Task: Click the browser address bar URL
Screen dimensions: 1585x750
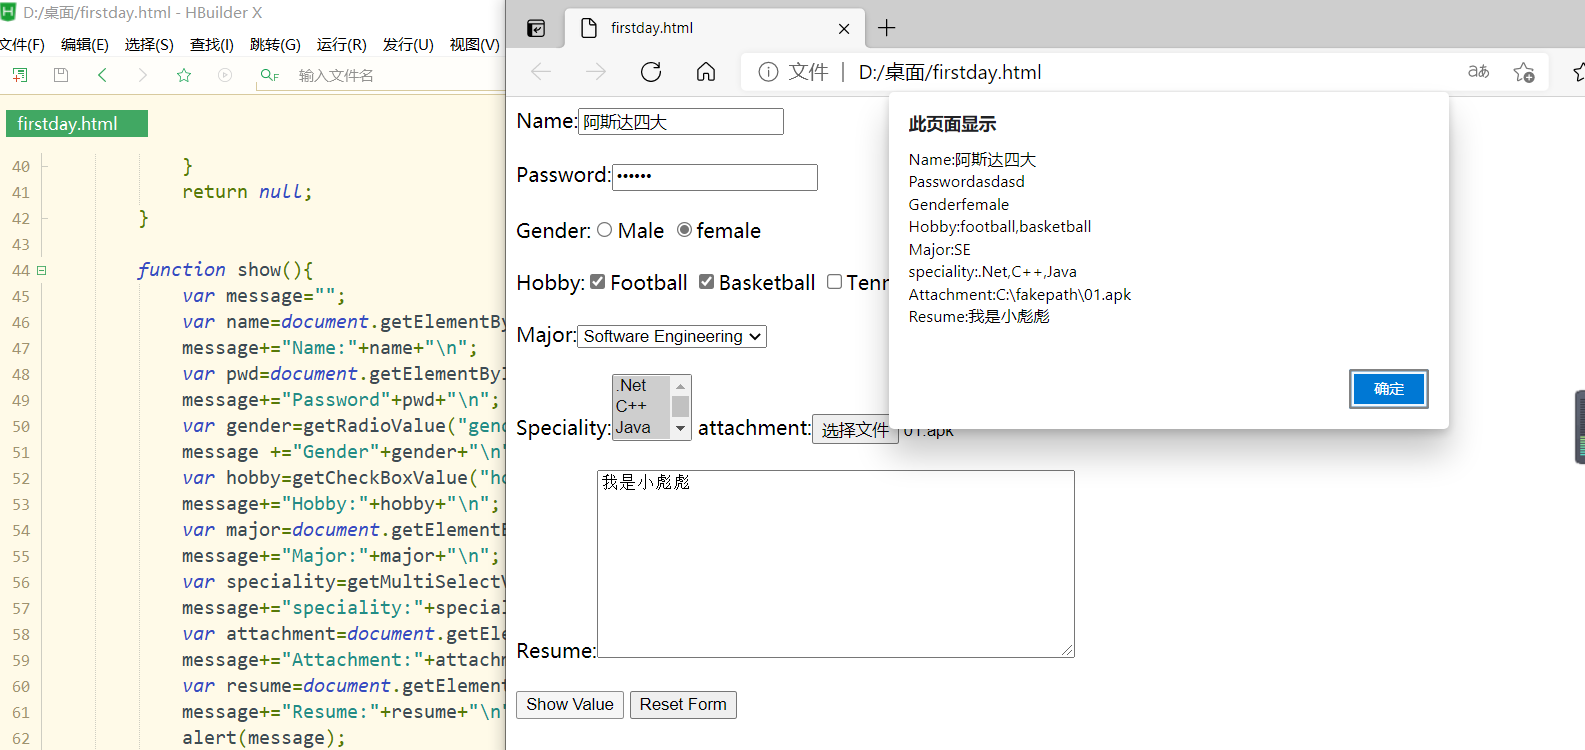Action: 950,72
